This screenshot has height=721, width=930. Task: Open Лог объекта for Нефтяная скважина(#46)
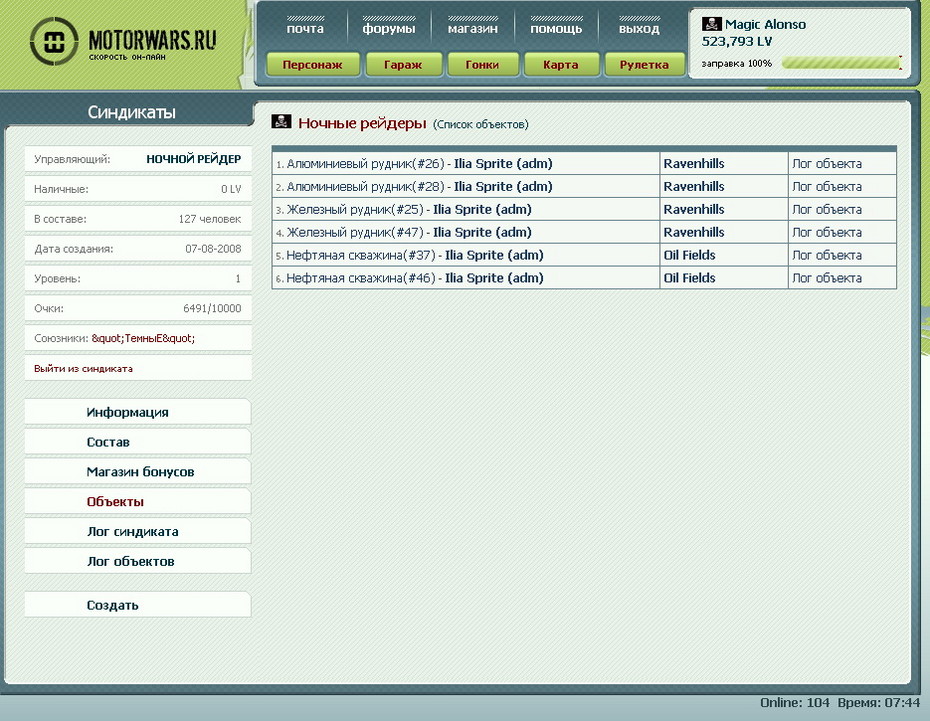(x=826, y=278)
